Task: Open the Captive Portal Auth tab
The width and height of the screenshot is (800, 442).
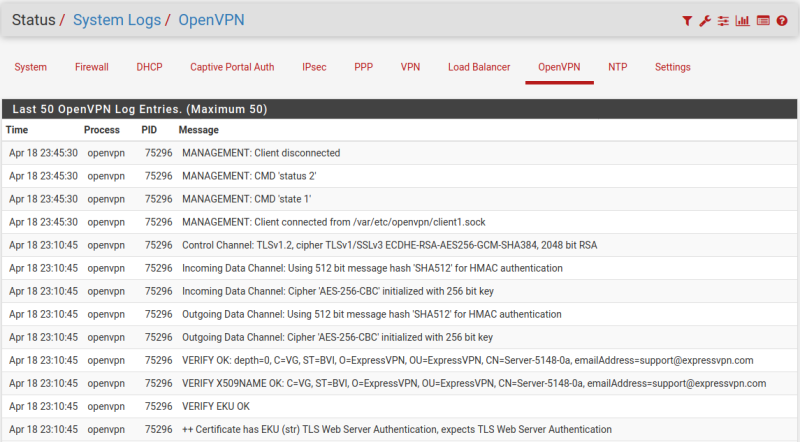Action: pyautogui.click(x=232, y=67)
